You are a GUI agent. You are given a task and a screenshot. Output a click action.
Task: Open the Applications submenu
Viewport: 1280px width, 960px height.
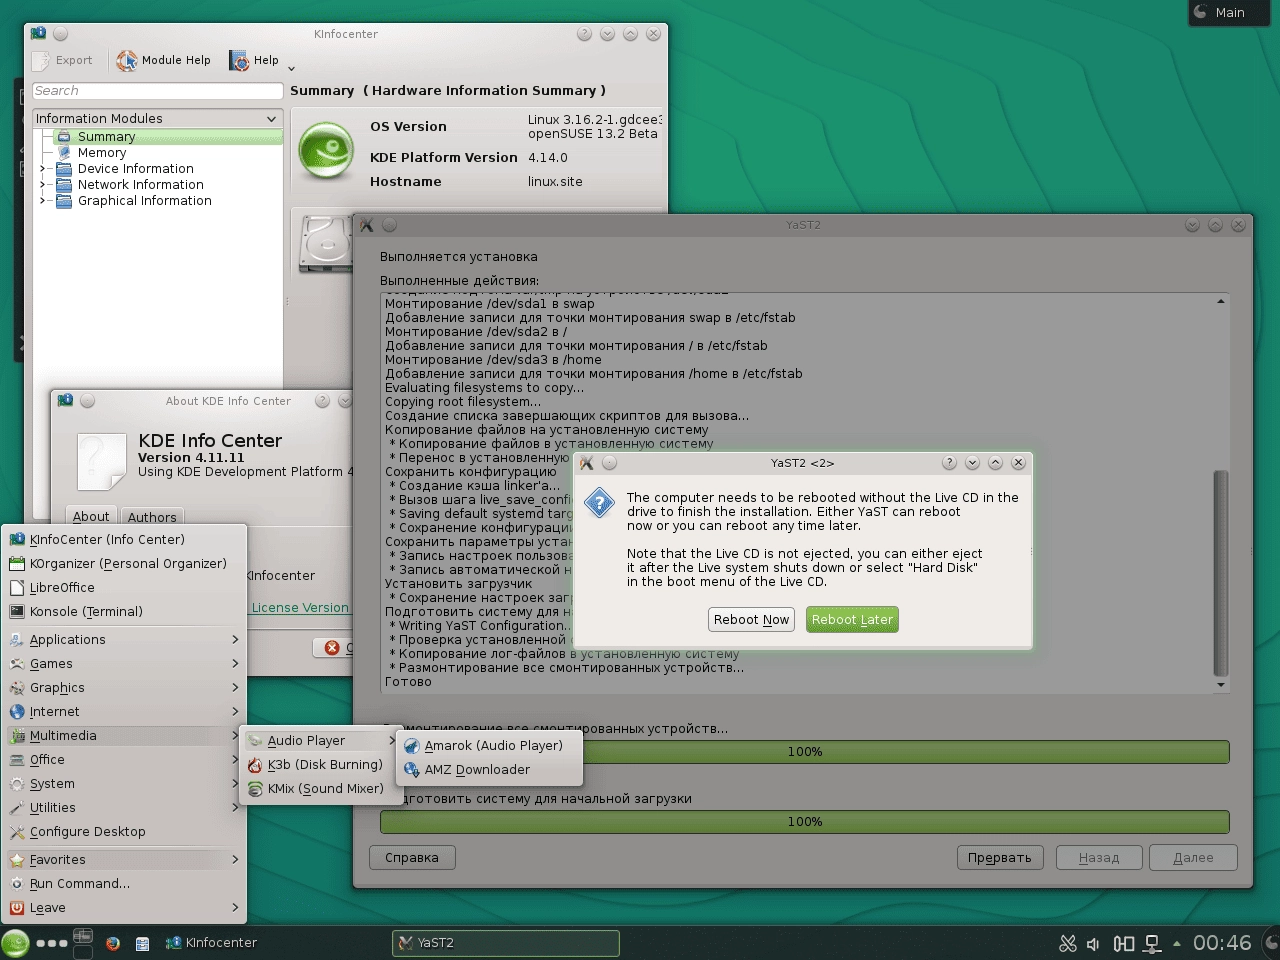(x=125, y=640)
